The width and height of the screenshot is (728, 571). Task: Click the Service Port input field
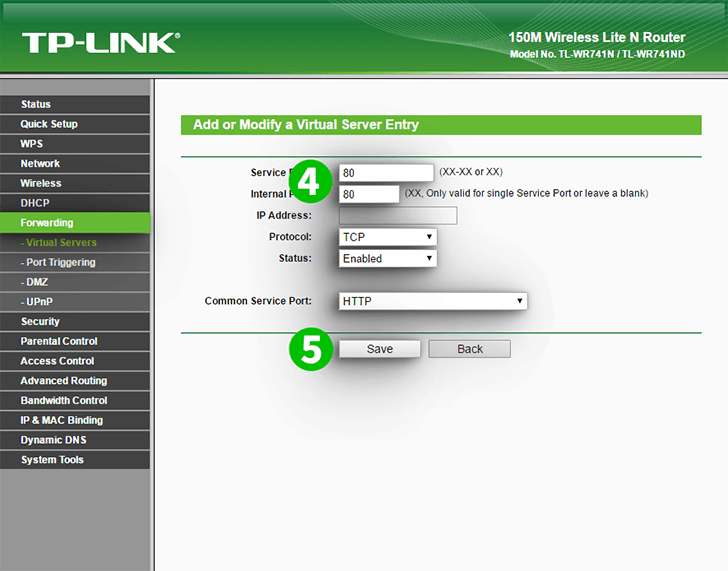click(386, 173)
